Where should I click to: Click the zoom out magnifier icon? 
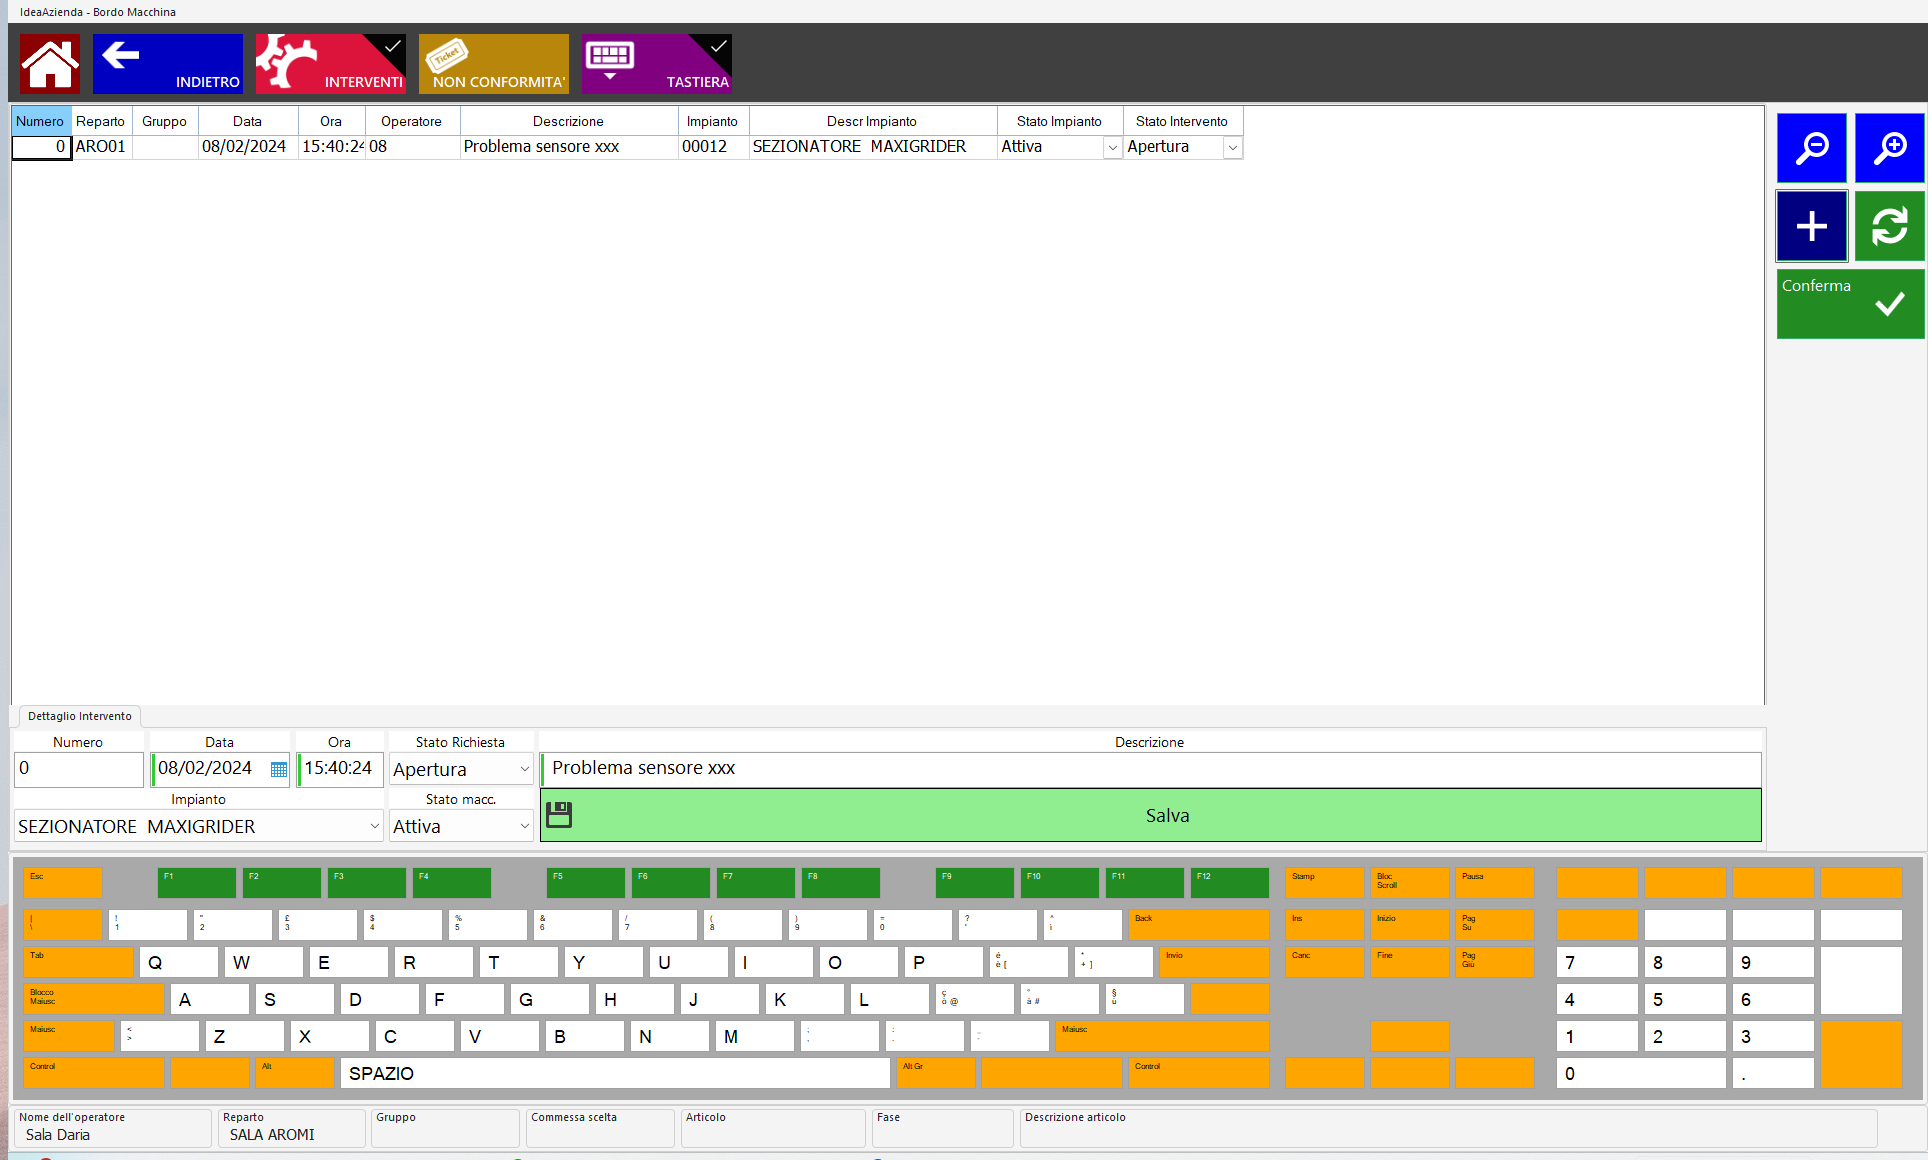point(1812,148)
